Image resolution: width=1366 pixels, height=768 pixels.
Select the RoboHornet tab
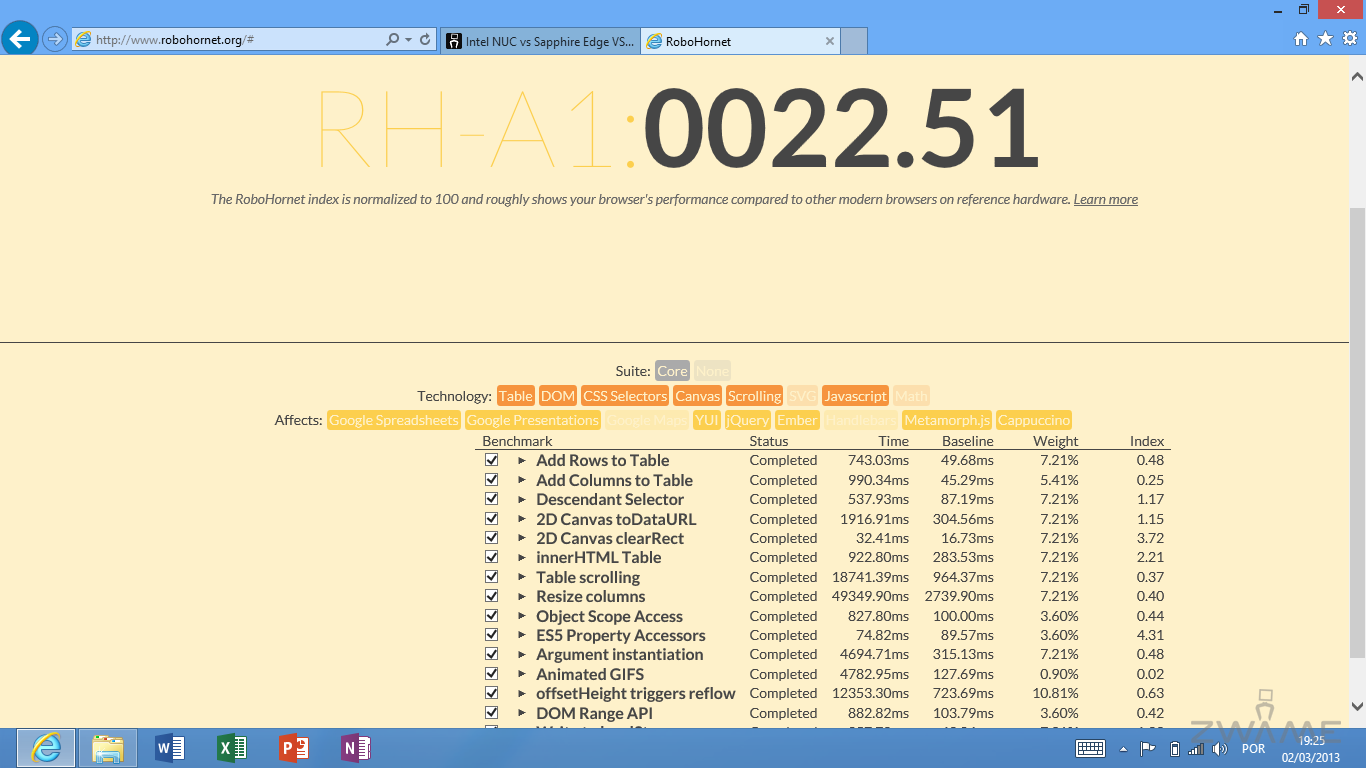tap(740, 41)
